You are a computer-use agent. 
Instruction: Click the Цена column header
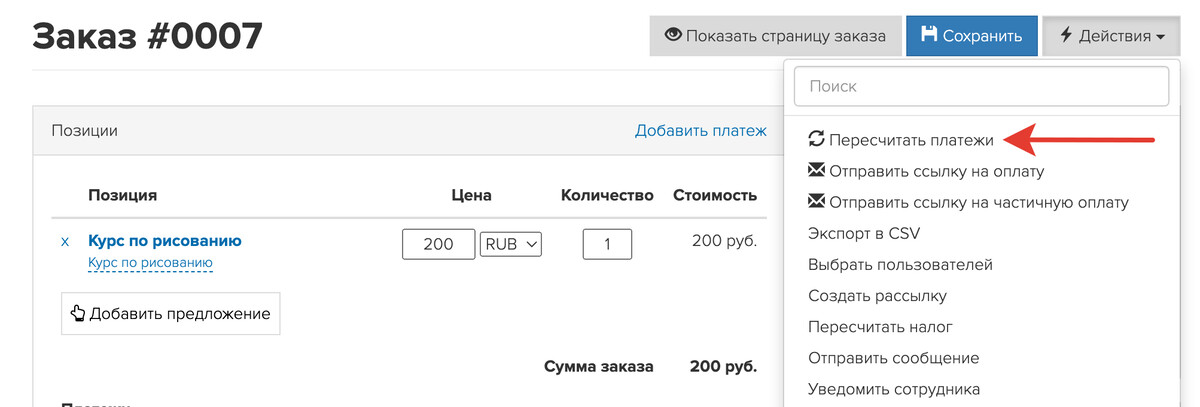(471, 195)
